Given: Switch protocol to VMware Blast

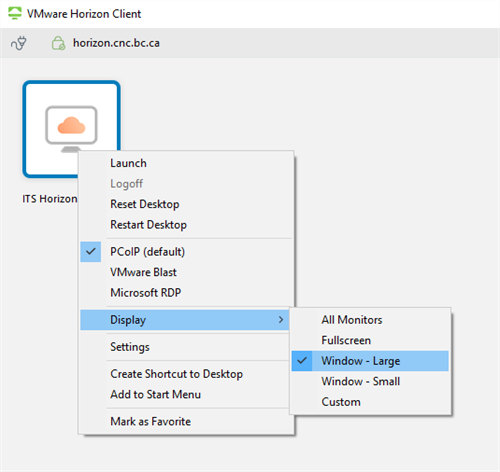Looking at the screenshot, I should [x=187, y=272].
